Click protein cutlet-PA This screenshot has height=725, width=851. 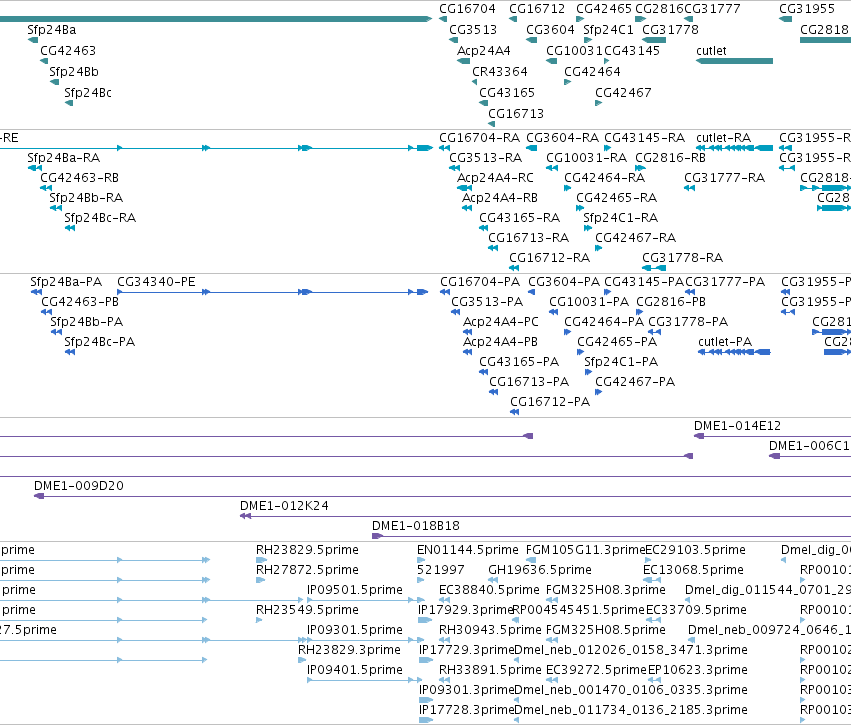point(725,342)
